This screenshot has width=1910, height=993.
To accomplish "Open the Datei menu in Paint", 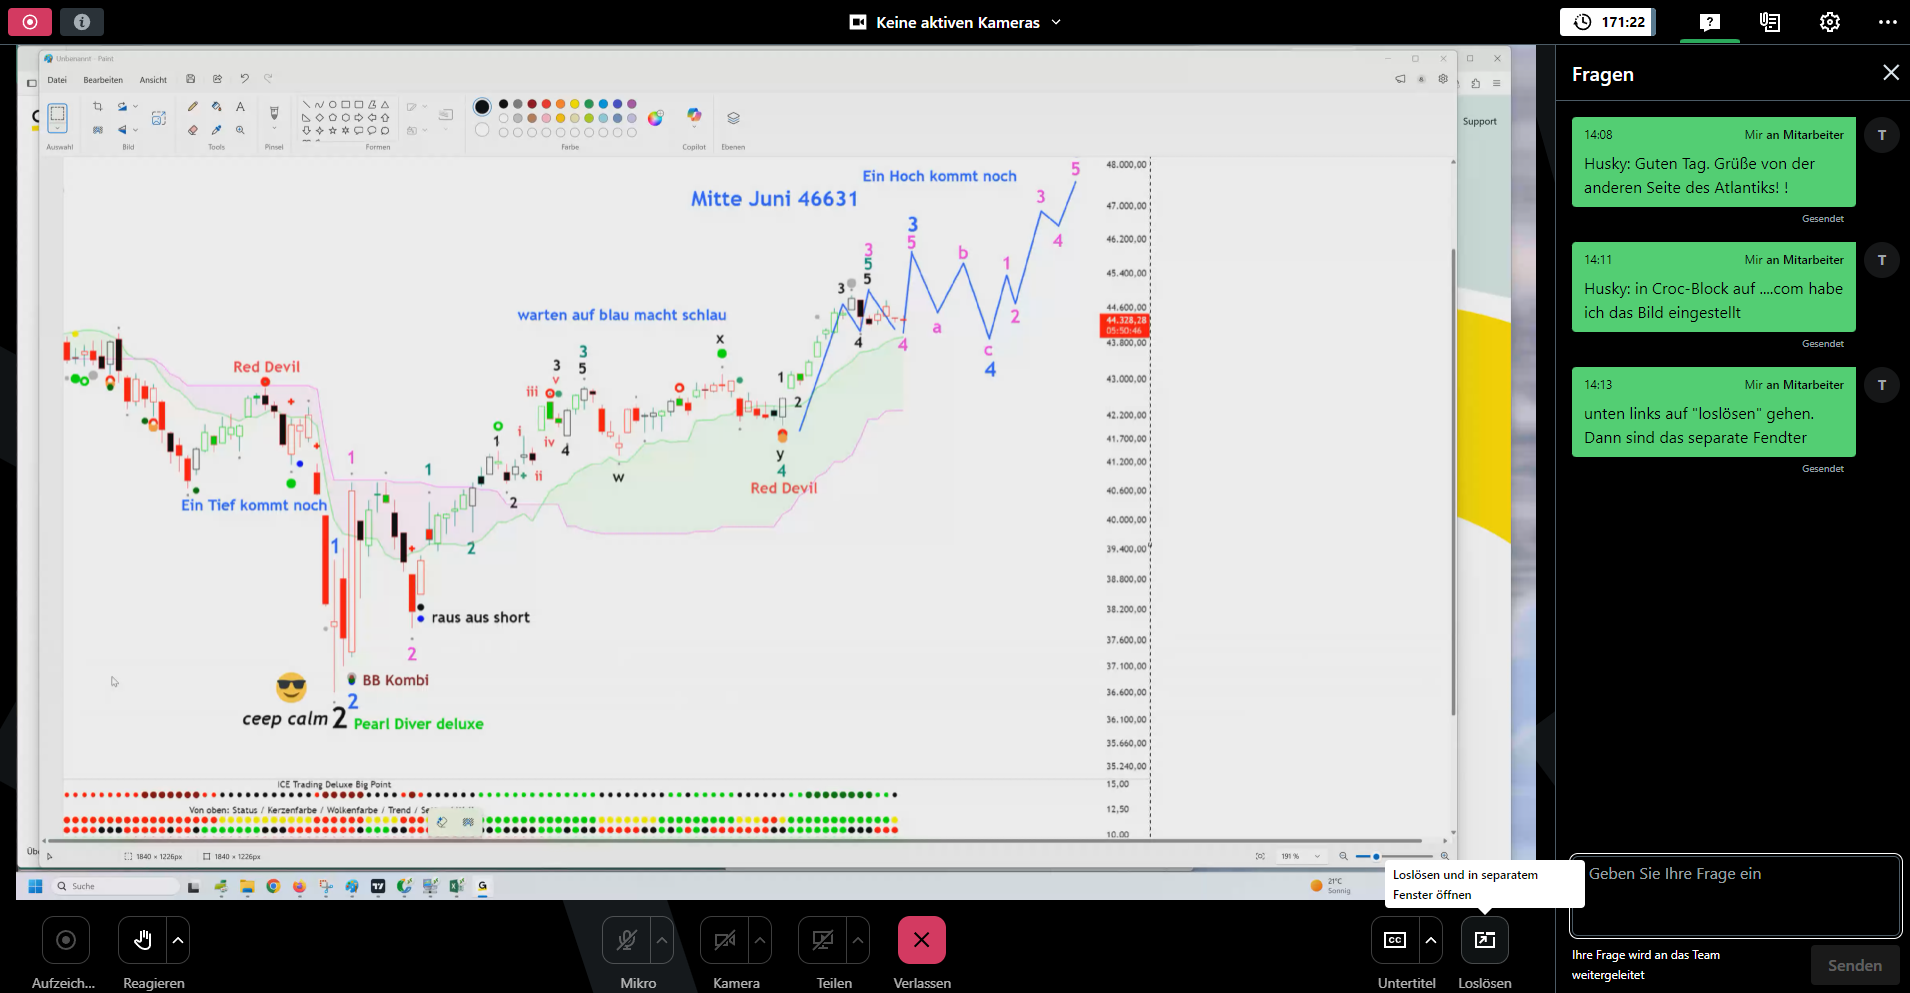I will coord(57,80).
